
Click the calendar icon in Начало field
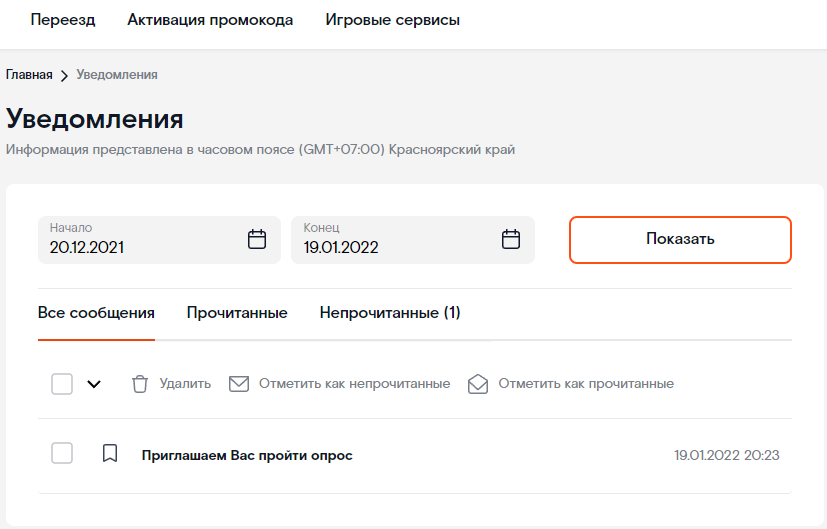[257, 239]
